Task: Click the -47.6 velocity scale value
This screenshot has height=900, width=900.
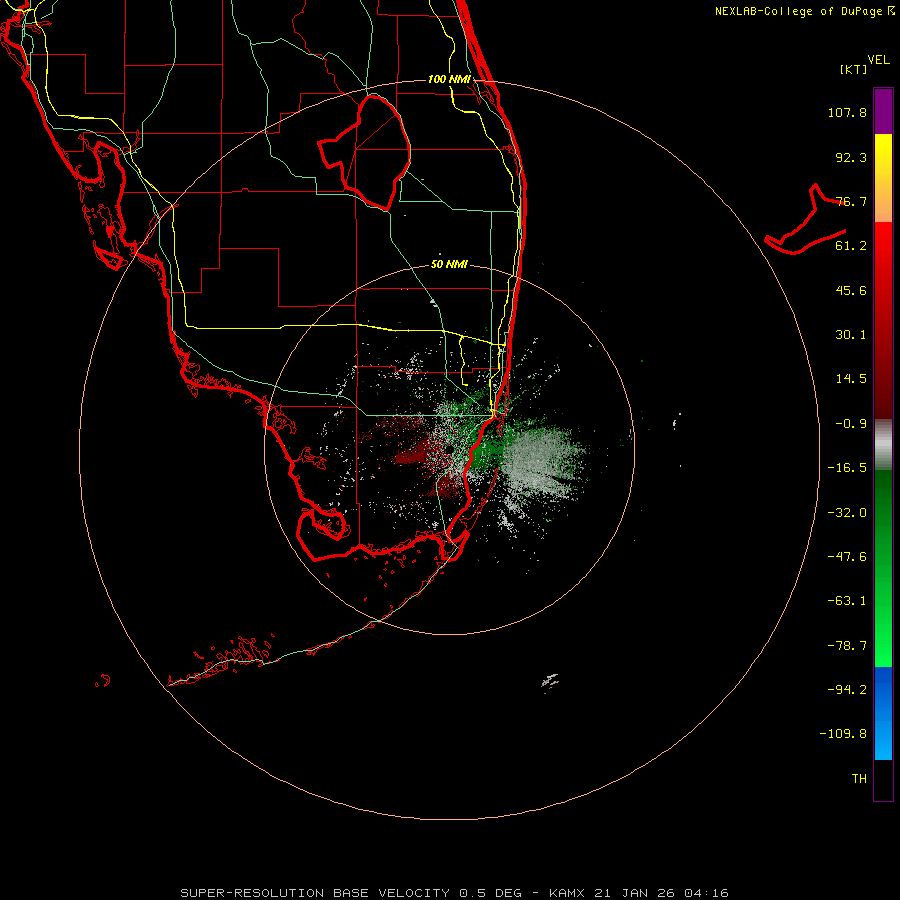Action: point(847,557)
